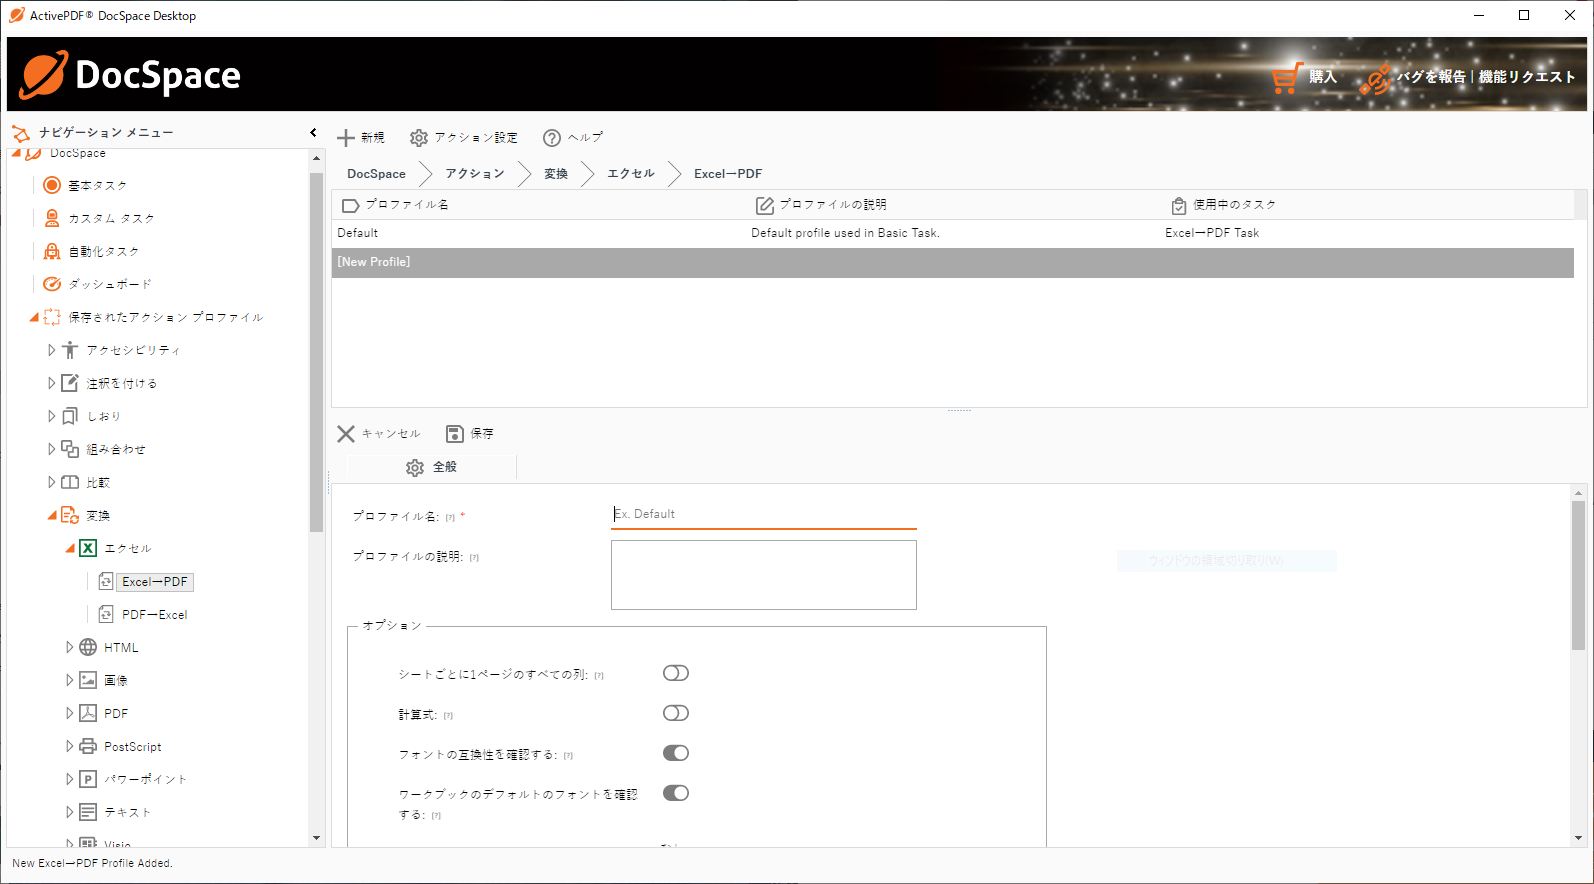Click the 画像 picture icon
The height and width of the screenshot is (884, 1594).
point(88,680)
